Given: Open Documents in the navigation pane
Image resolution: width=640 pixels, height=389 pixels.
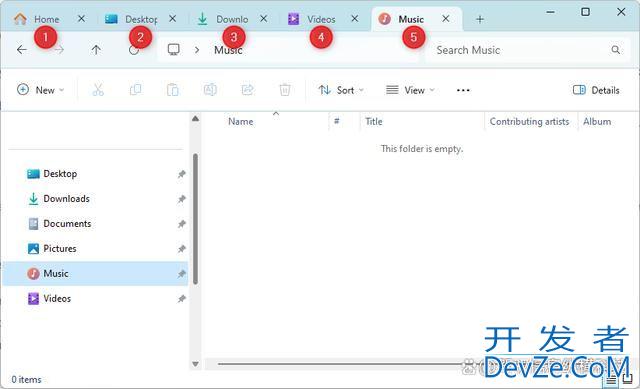Looking at the screenshot, I should (x=96, y=224).
